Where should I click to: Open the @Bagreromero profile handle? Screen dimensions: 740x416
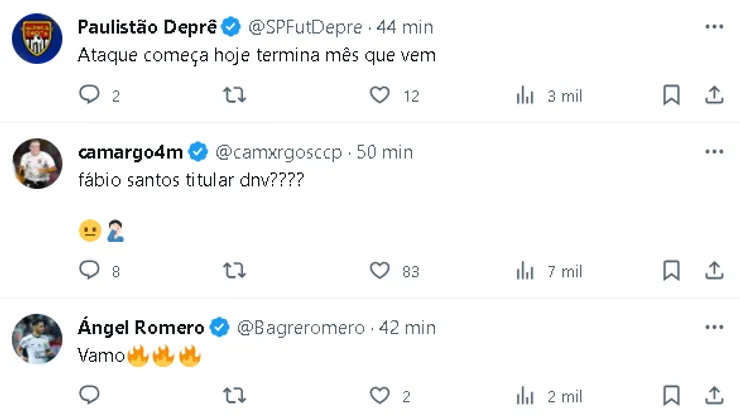303,328
